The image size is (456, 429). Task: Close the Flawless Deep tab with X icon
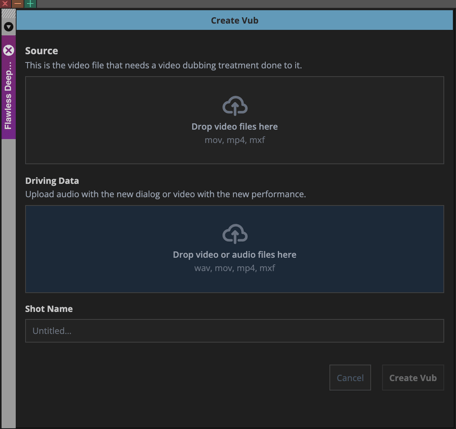click(9, 51)
